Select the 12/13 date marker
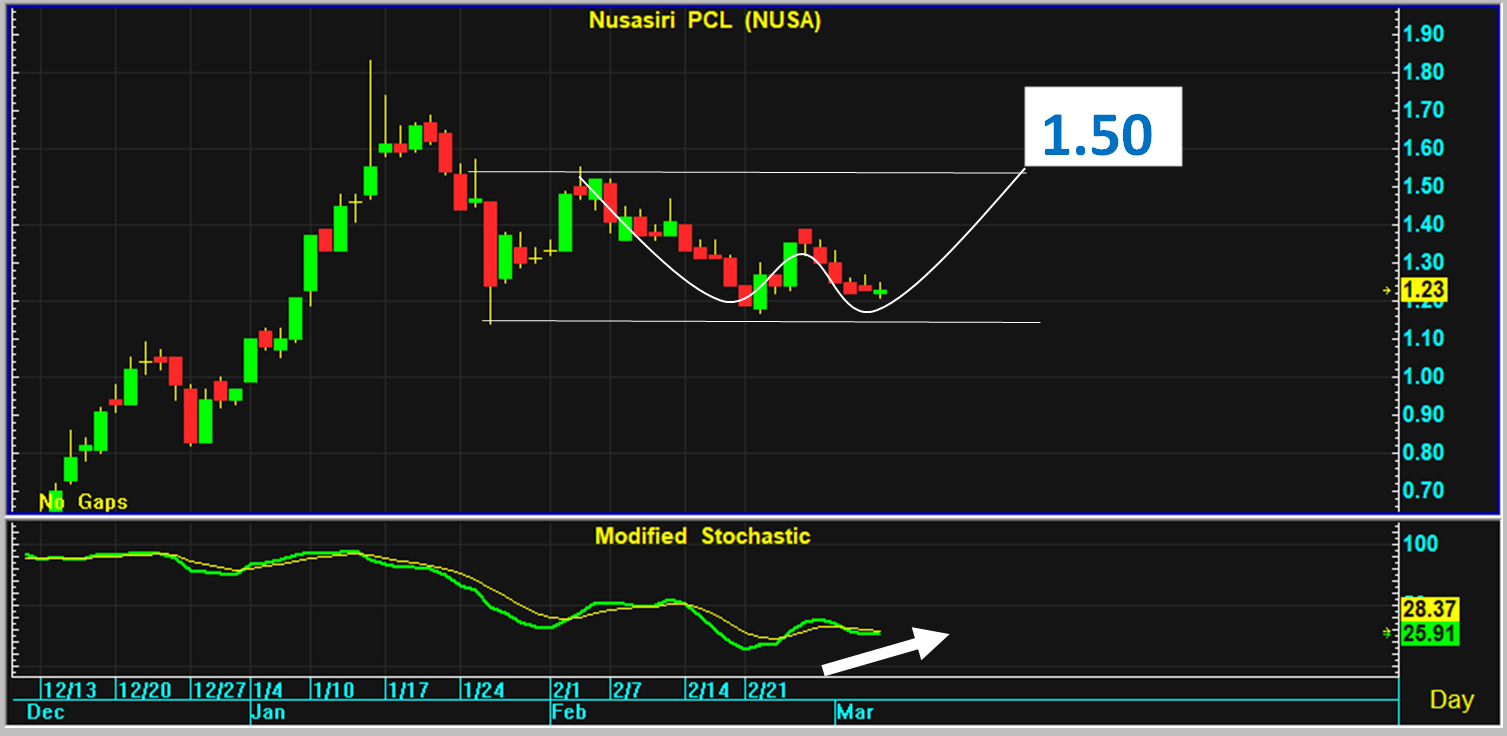Screen dimensions: 1507x736 click(70, 690)
